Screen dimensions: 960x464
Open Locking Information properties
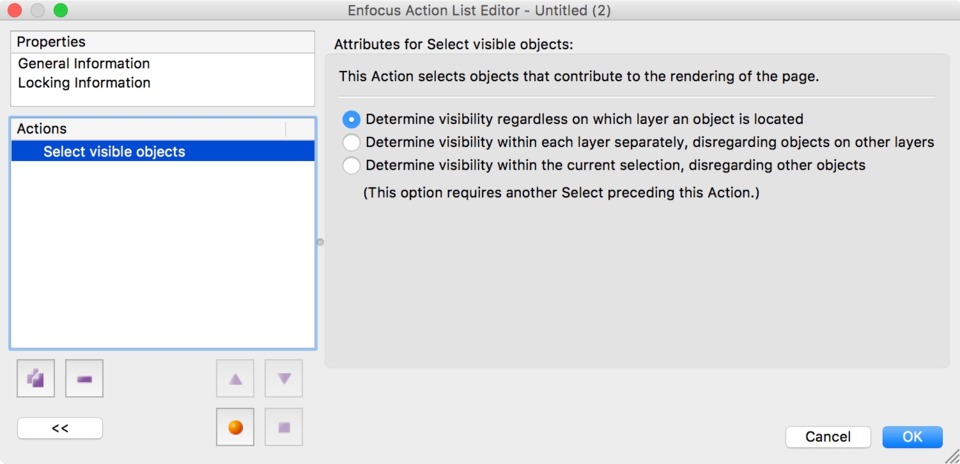pyautogui.click(x=84, y=83)
